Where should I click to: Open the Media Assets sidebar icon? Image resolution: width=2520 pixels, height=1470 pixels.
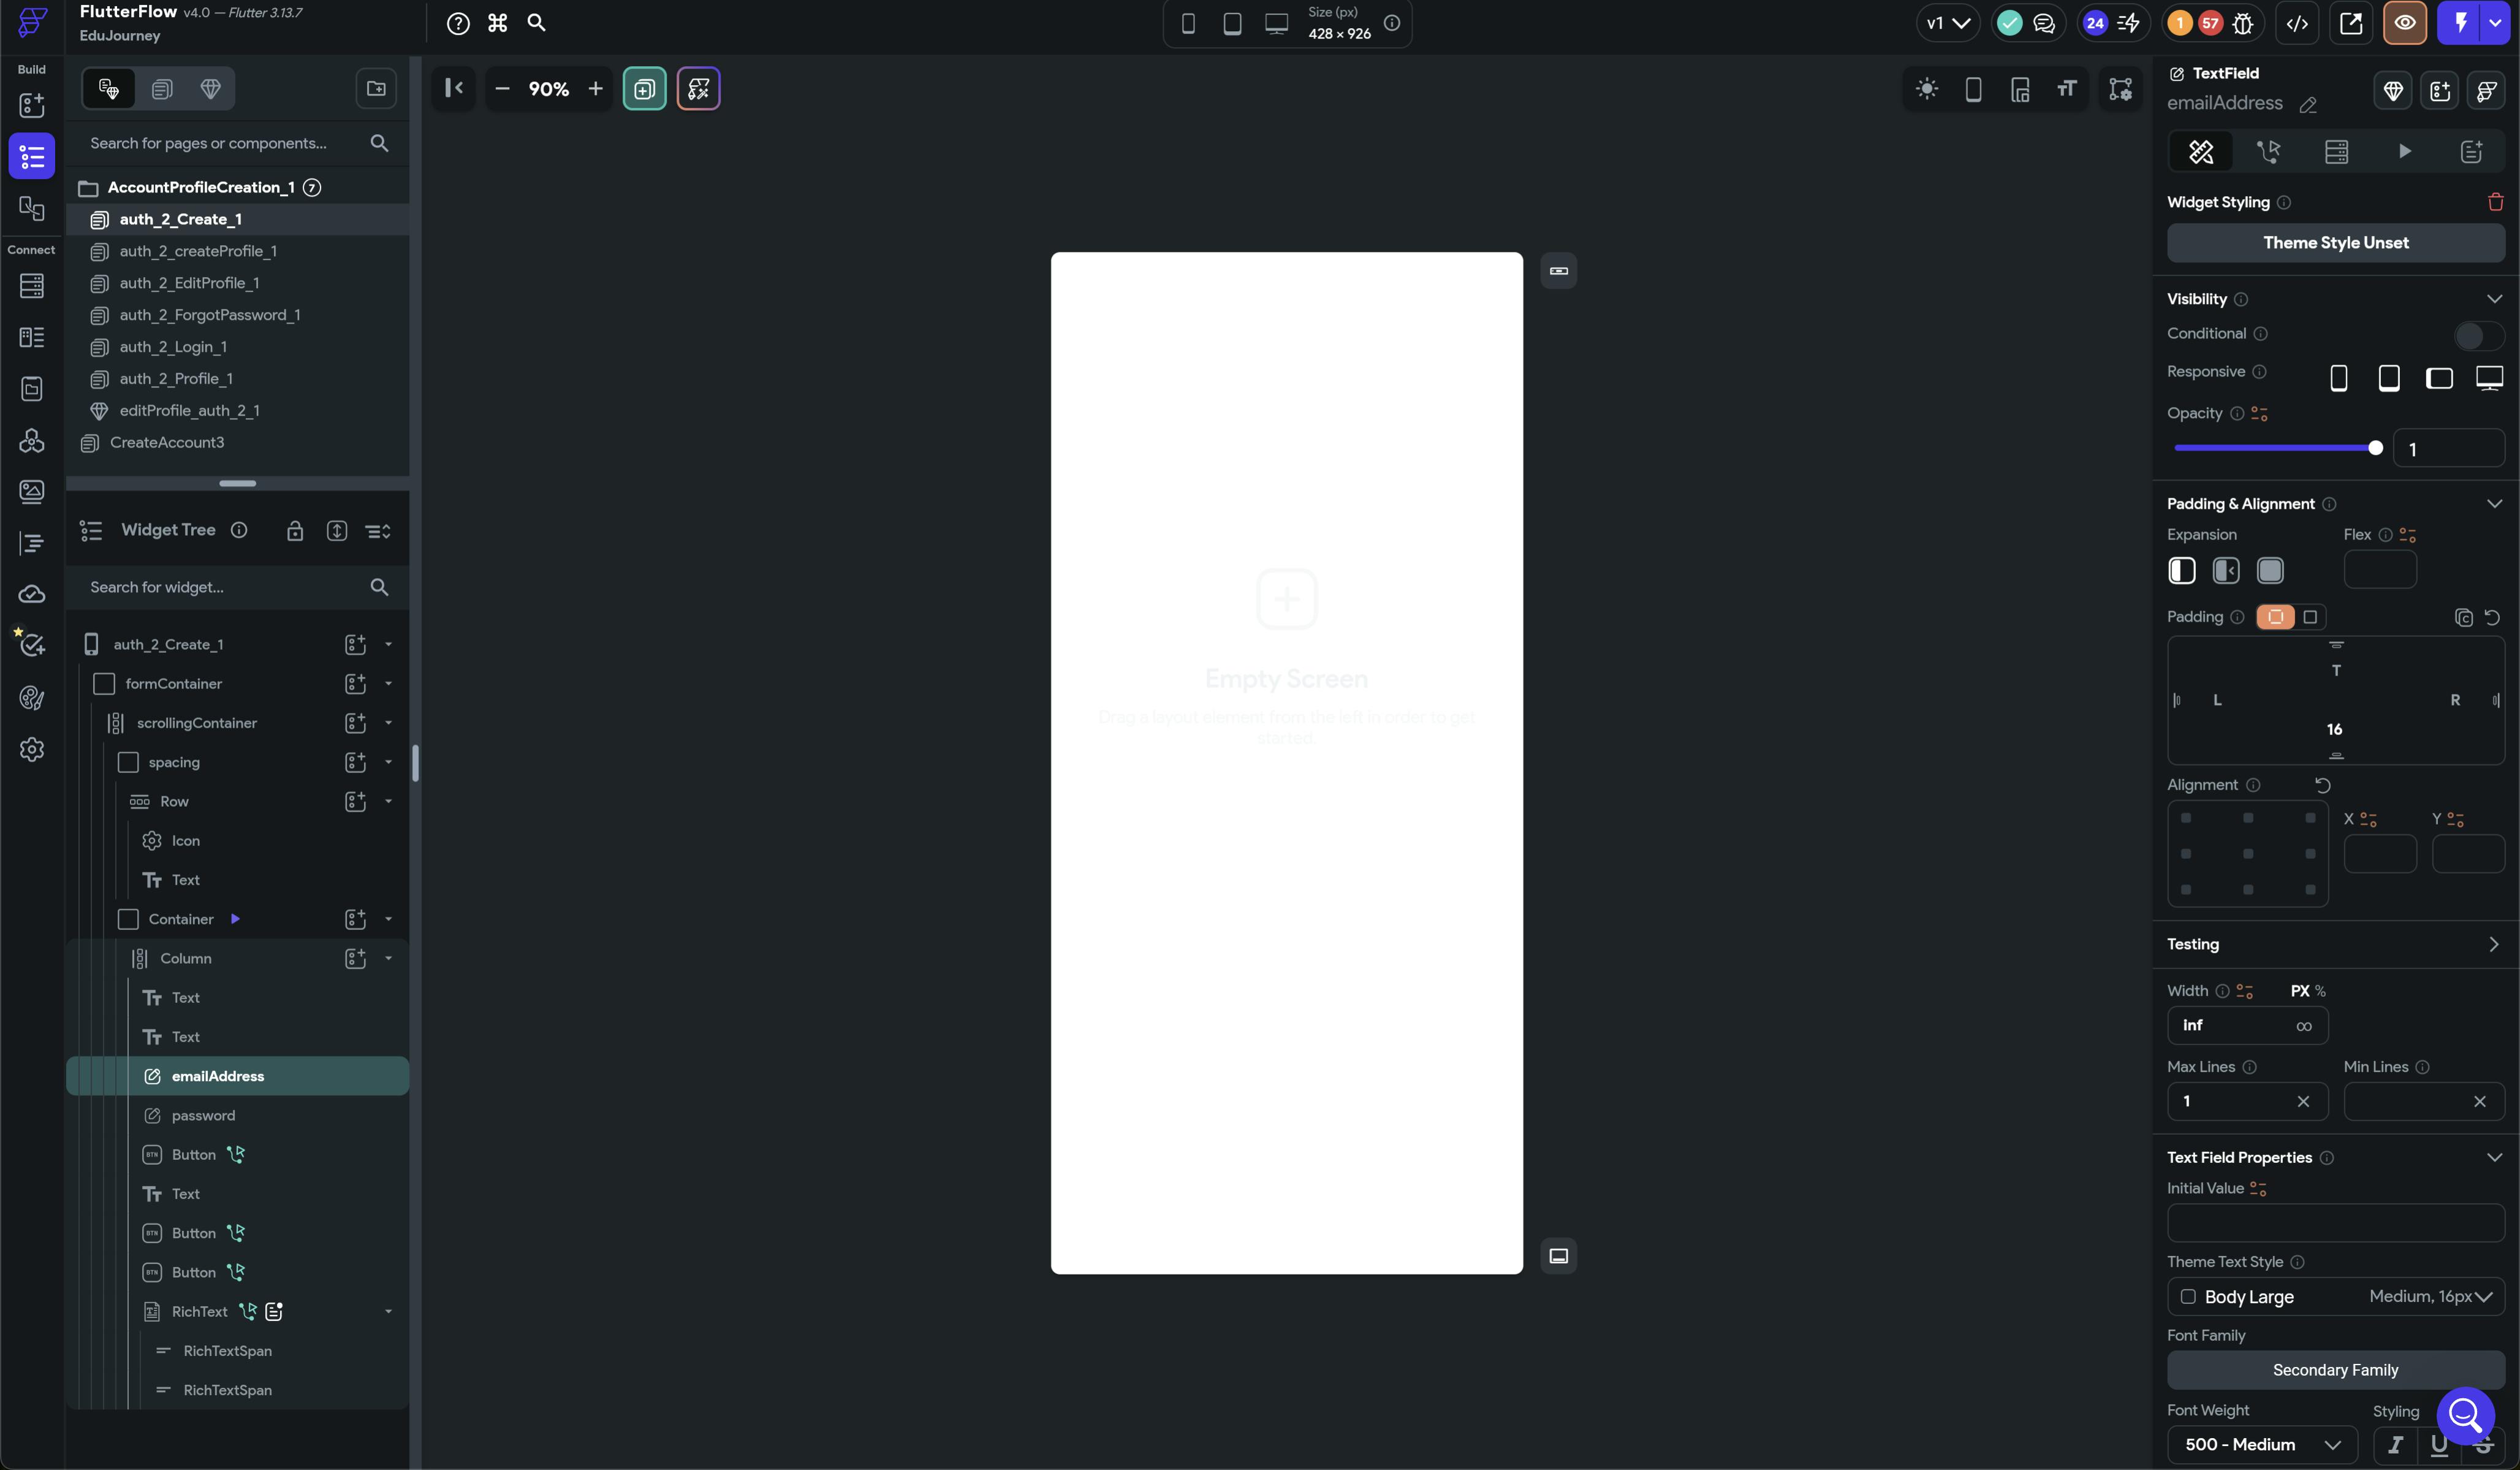[x=32, y=491]
